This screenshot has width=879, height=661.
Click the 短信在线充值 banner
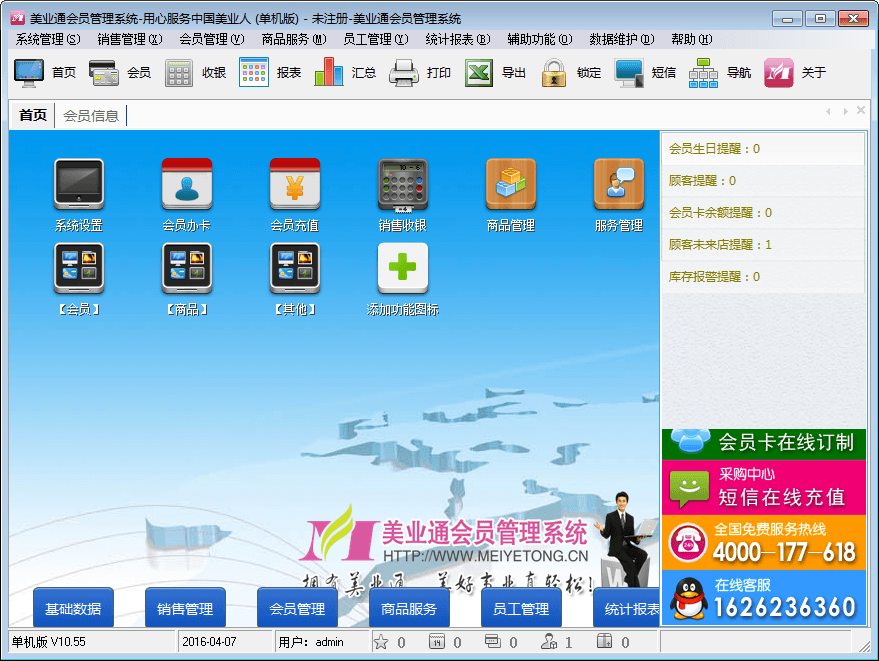click(763, 487)
